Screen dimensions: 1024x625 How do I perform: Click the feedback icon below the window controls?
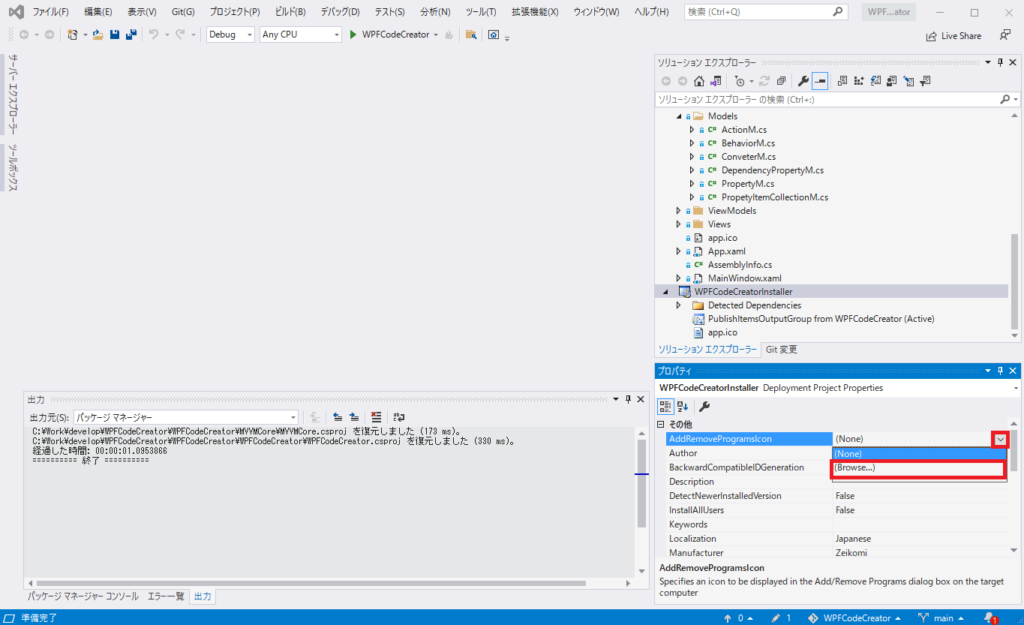point(1005,35)
